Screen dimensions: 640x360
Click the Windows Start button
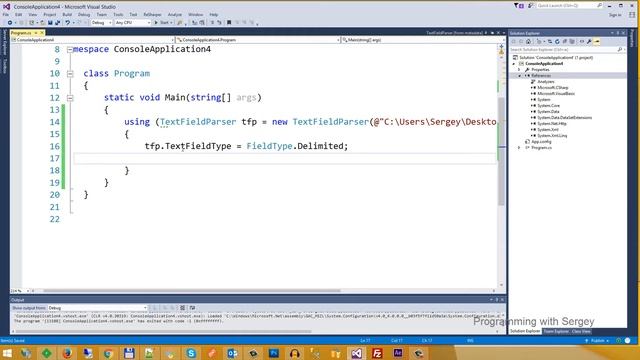click(7, 353)
